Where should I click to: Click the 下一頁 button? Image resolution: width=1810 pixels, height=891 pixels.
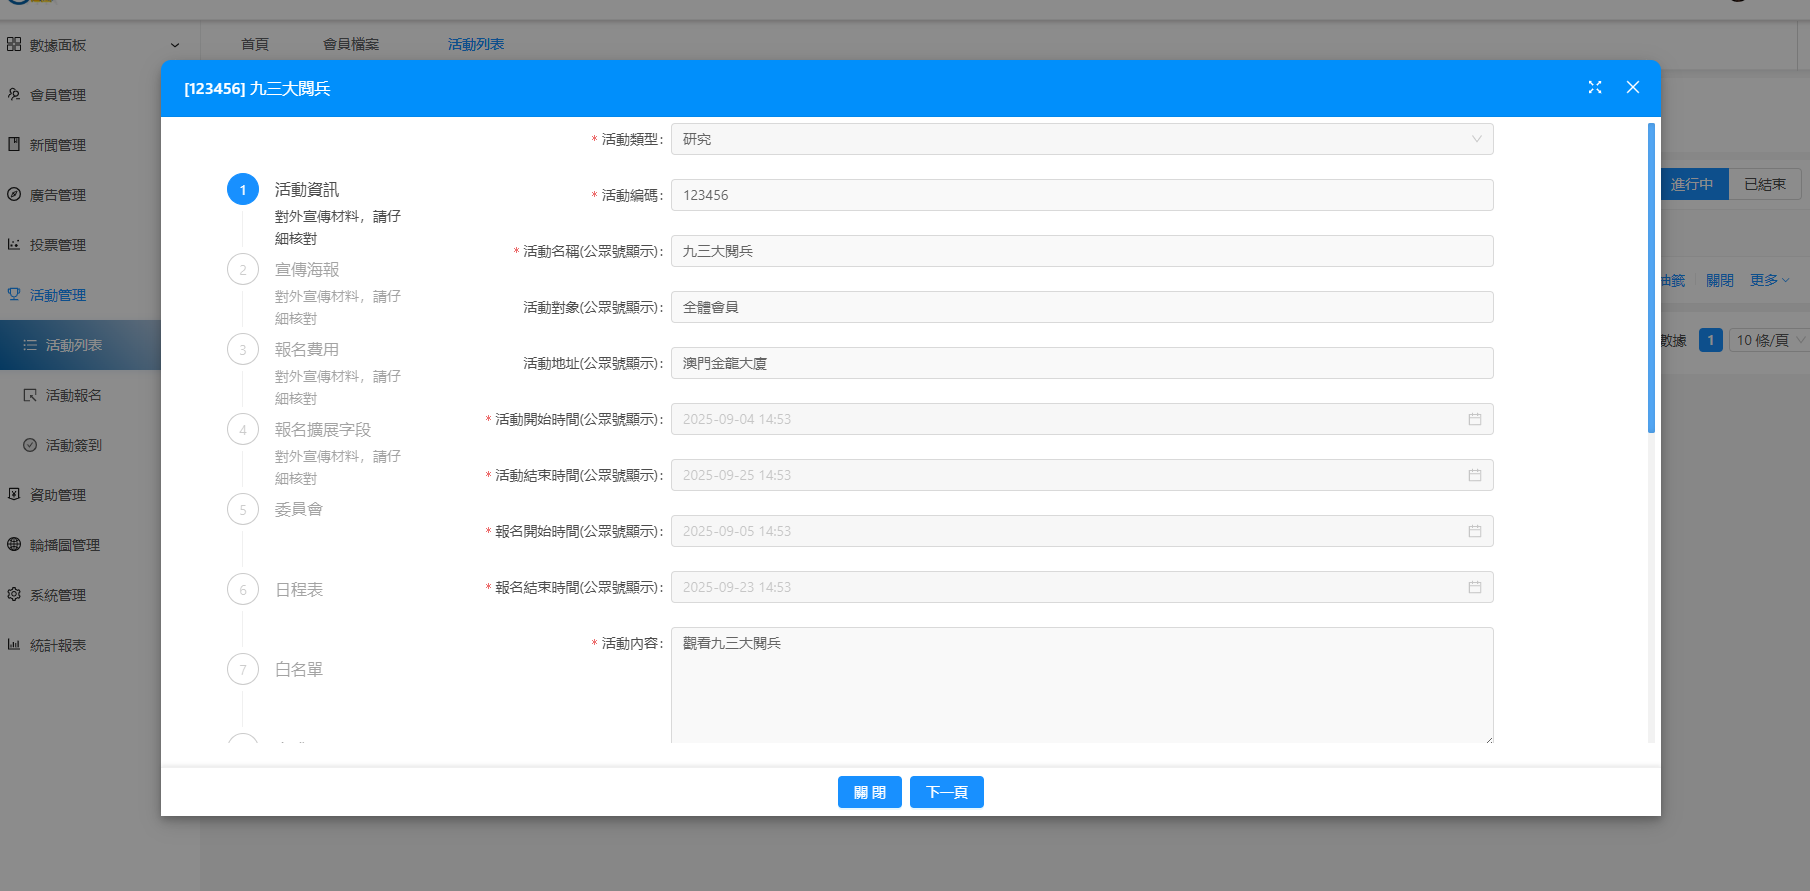point(946,792)
